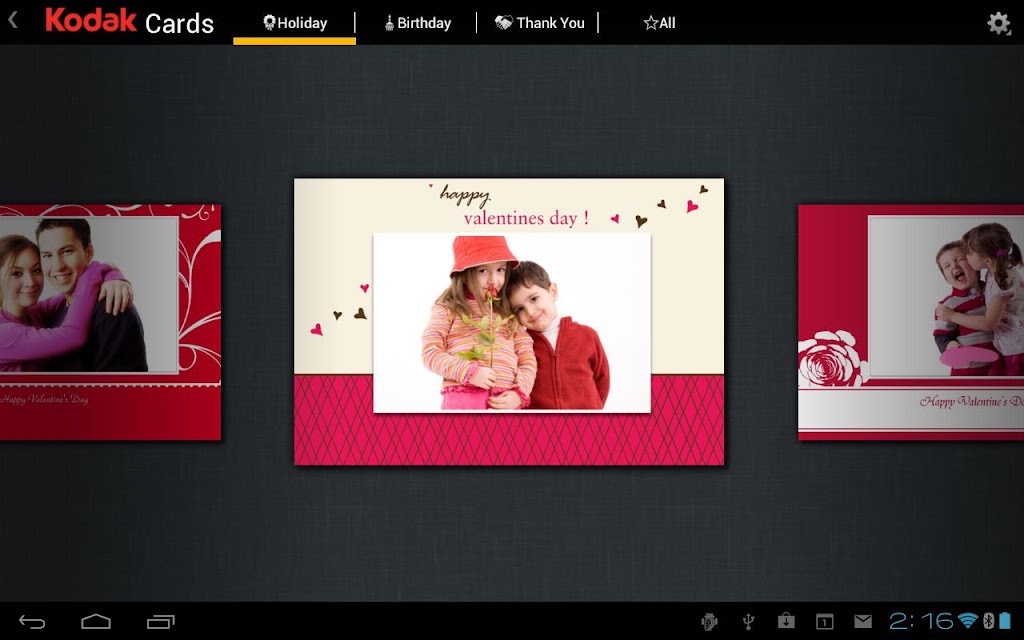Pick the rose card with kissing kids
Viewport: 1024px width, 640px height.
[x=911, y=322]
